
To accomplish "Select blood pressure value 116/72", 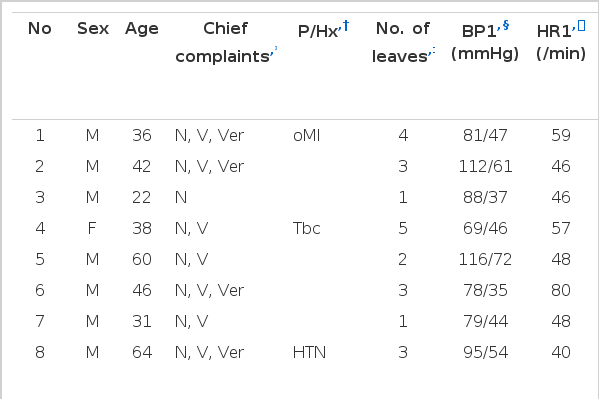I will pyautogui.click(x=485, y=260).
